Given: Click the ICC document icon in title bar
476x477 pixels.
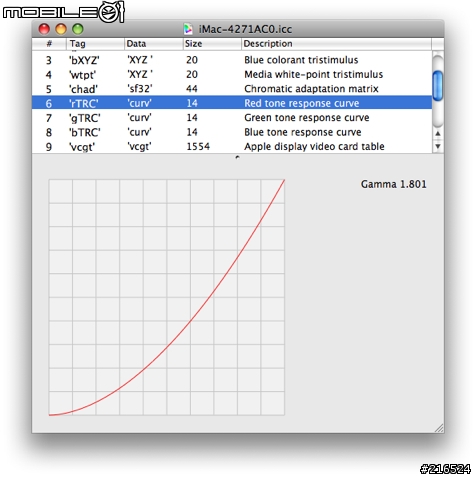Looking at the screenshot, I should click(x=188, y=29).
